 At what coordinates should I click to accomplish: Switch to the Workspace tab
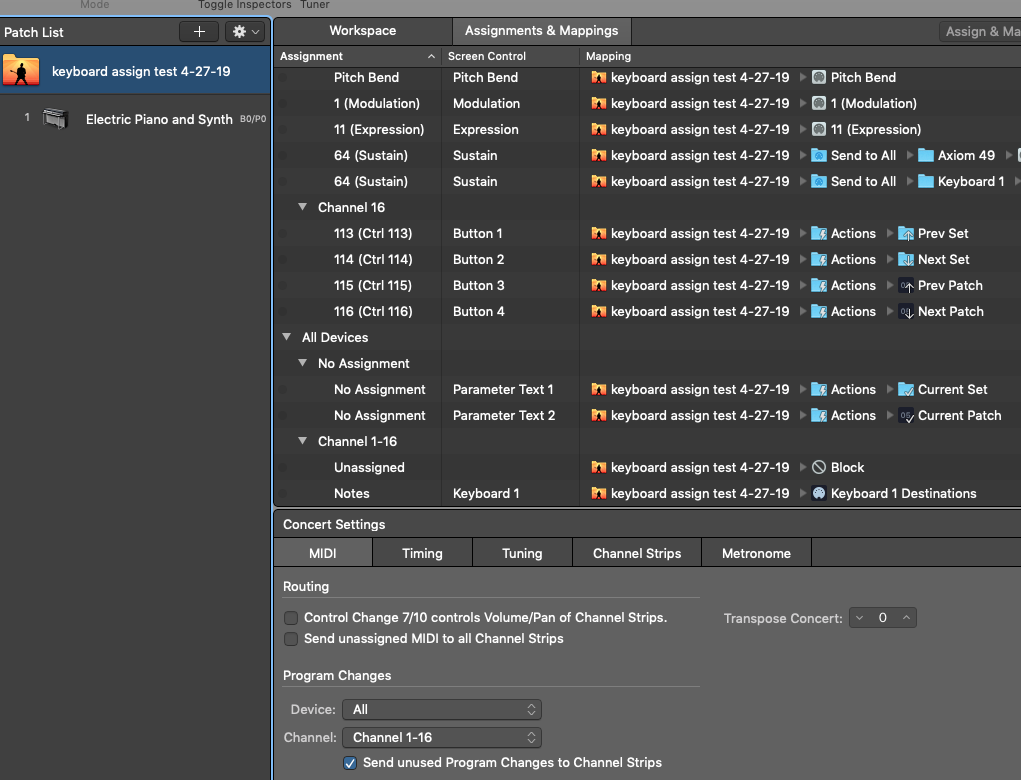pyautogui.click(x=362, y=31)
